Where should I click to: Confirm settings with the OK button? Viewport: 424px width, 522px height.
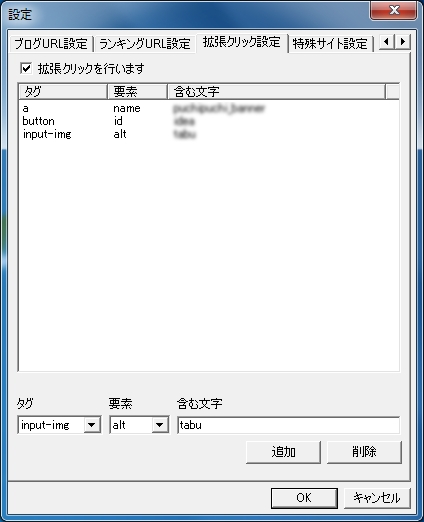pyautogui.click(x=304, y=498)
